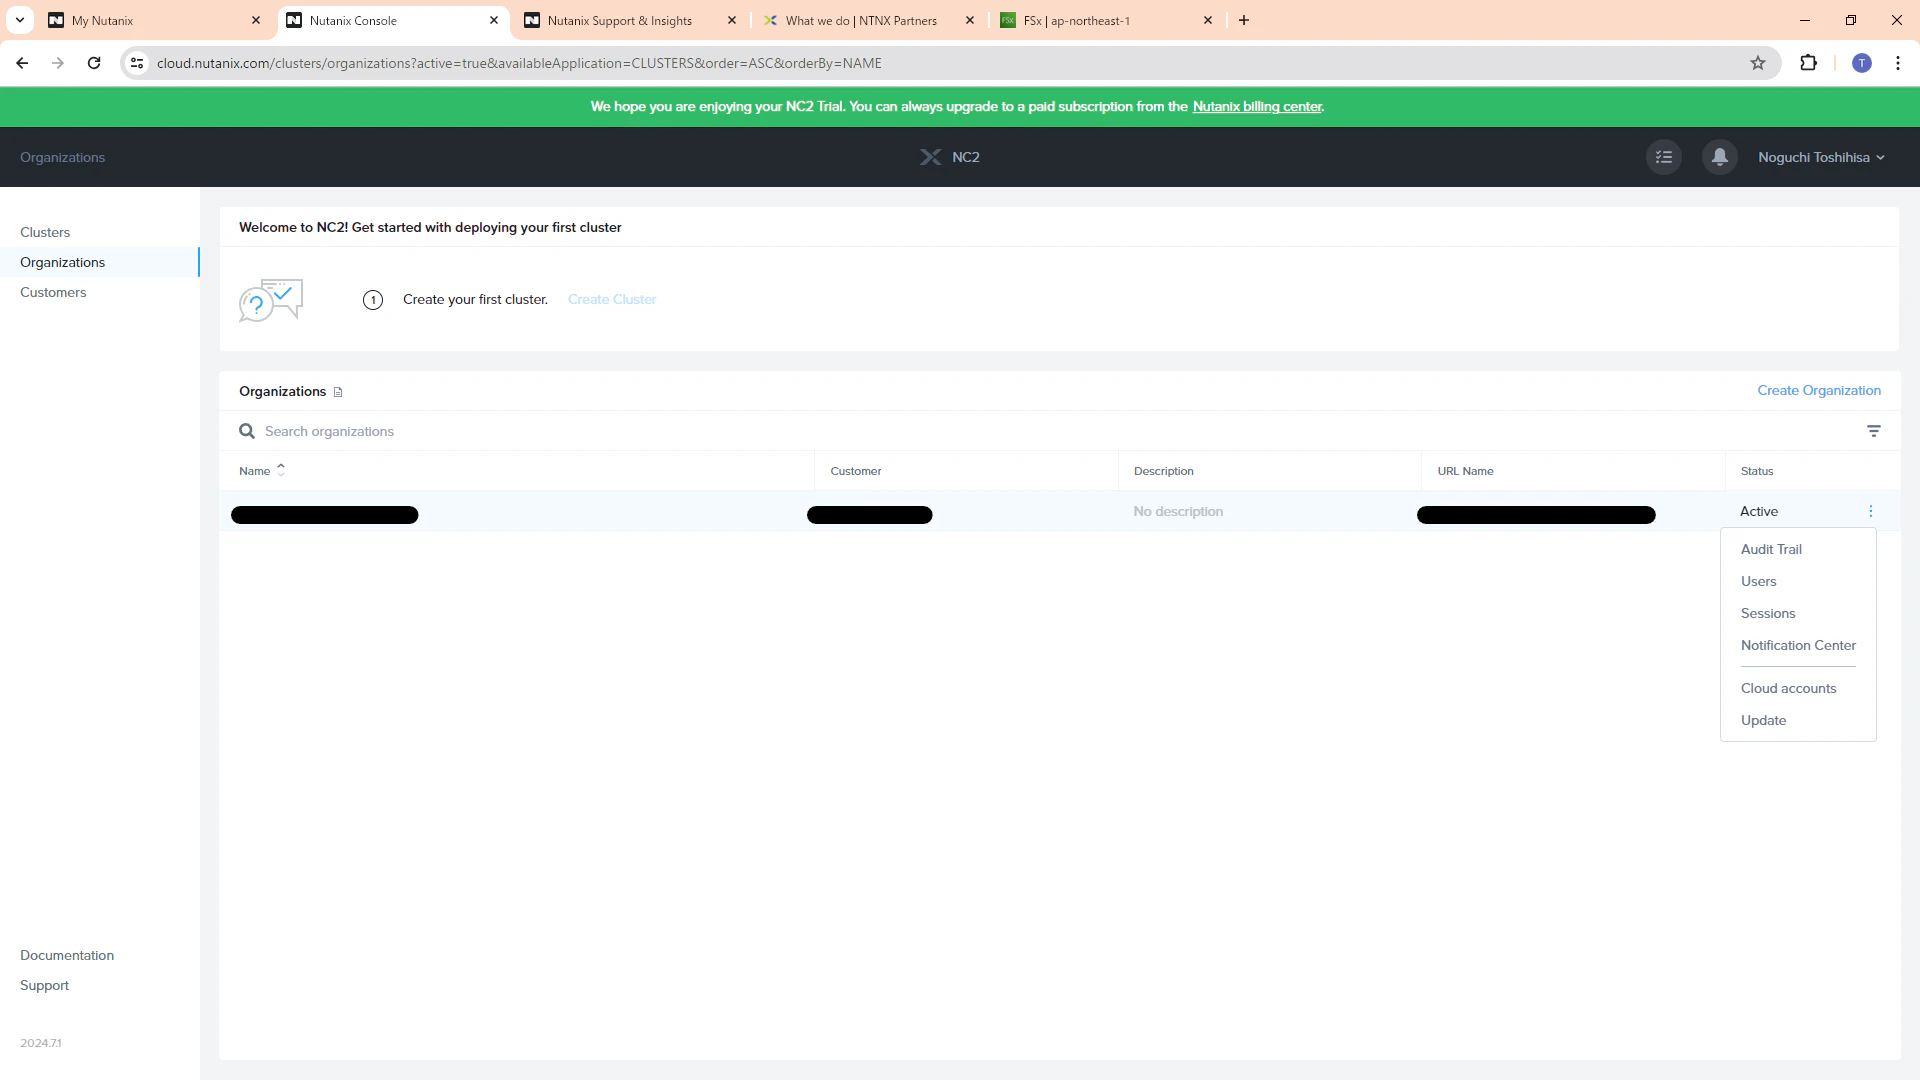Image resolution: width=1920 pixels, height=1080 pixels.
Task: Open the notifications bell icon
Action: click(1720, 157)
